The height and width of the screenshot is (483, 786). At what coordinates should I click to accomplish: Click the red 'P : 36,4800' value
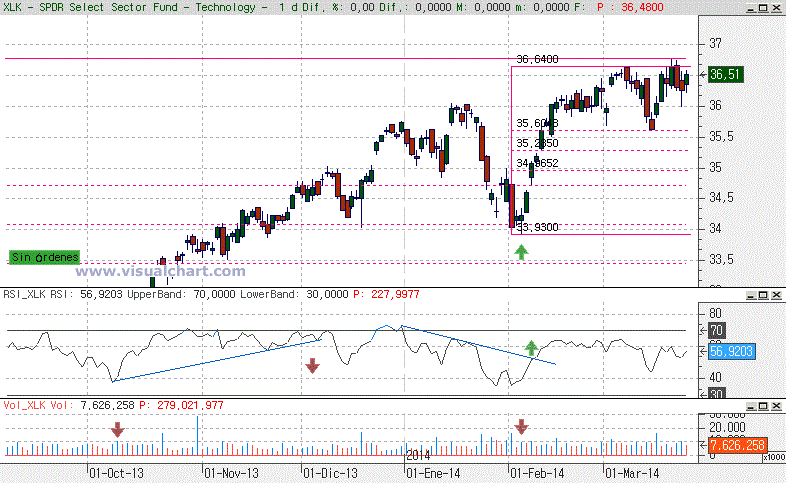point(630,8)
